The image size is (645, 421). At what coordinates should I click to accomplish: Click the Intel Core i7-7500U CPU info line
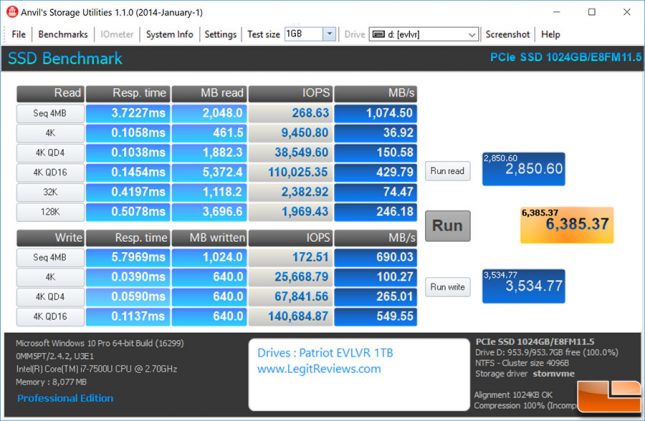(96, 369)
